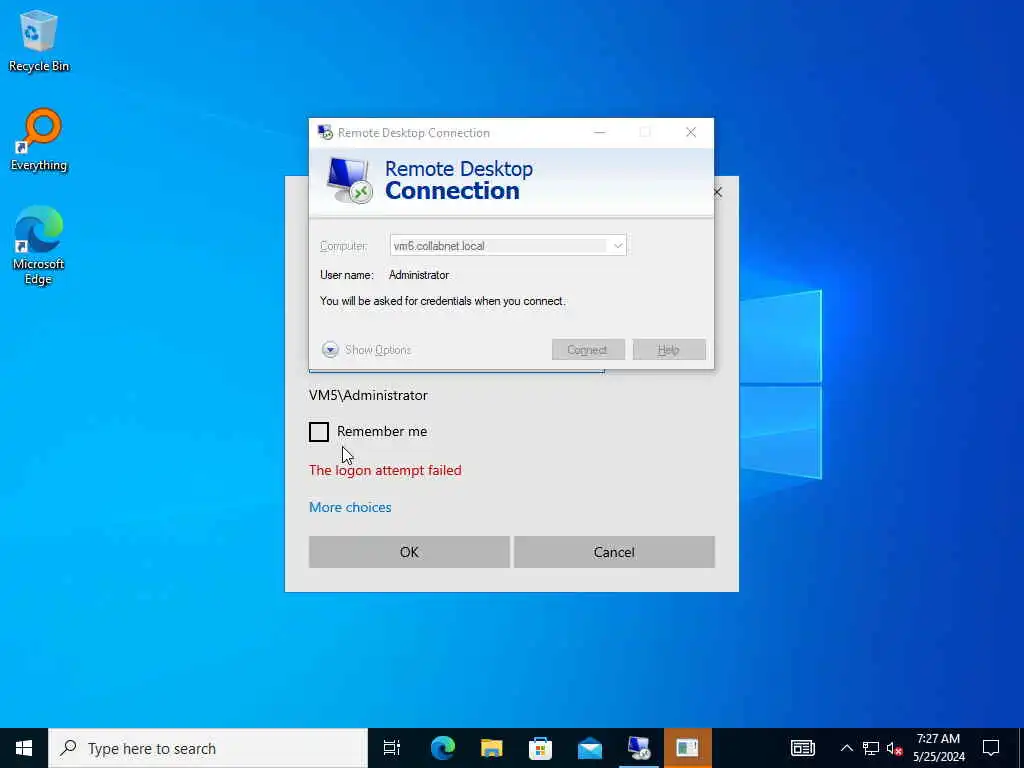Click the large Remote Desktop banner icon

coord(349,181)
